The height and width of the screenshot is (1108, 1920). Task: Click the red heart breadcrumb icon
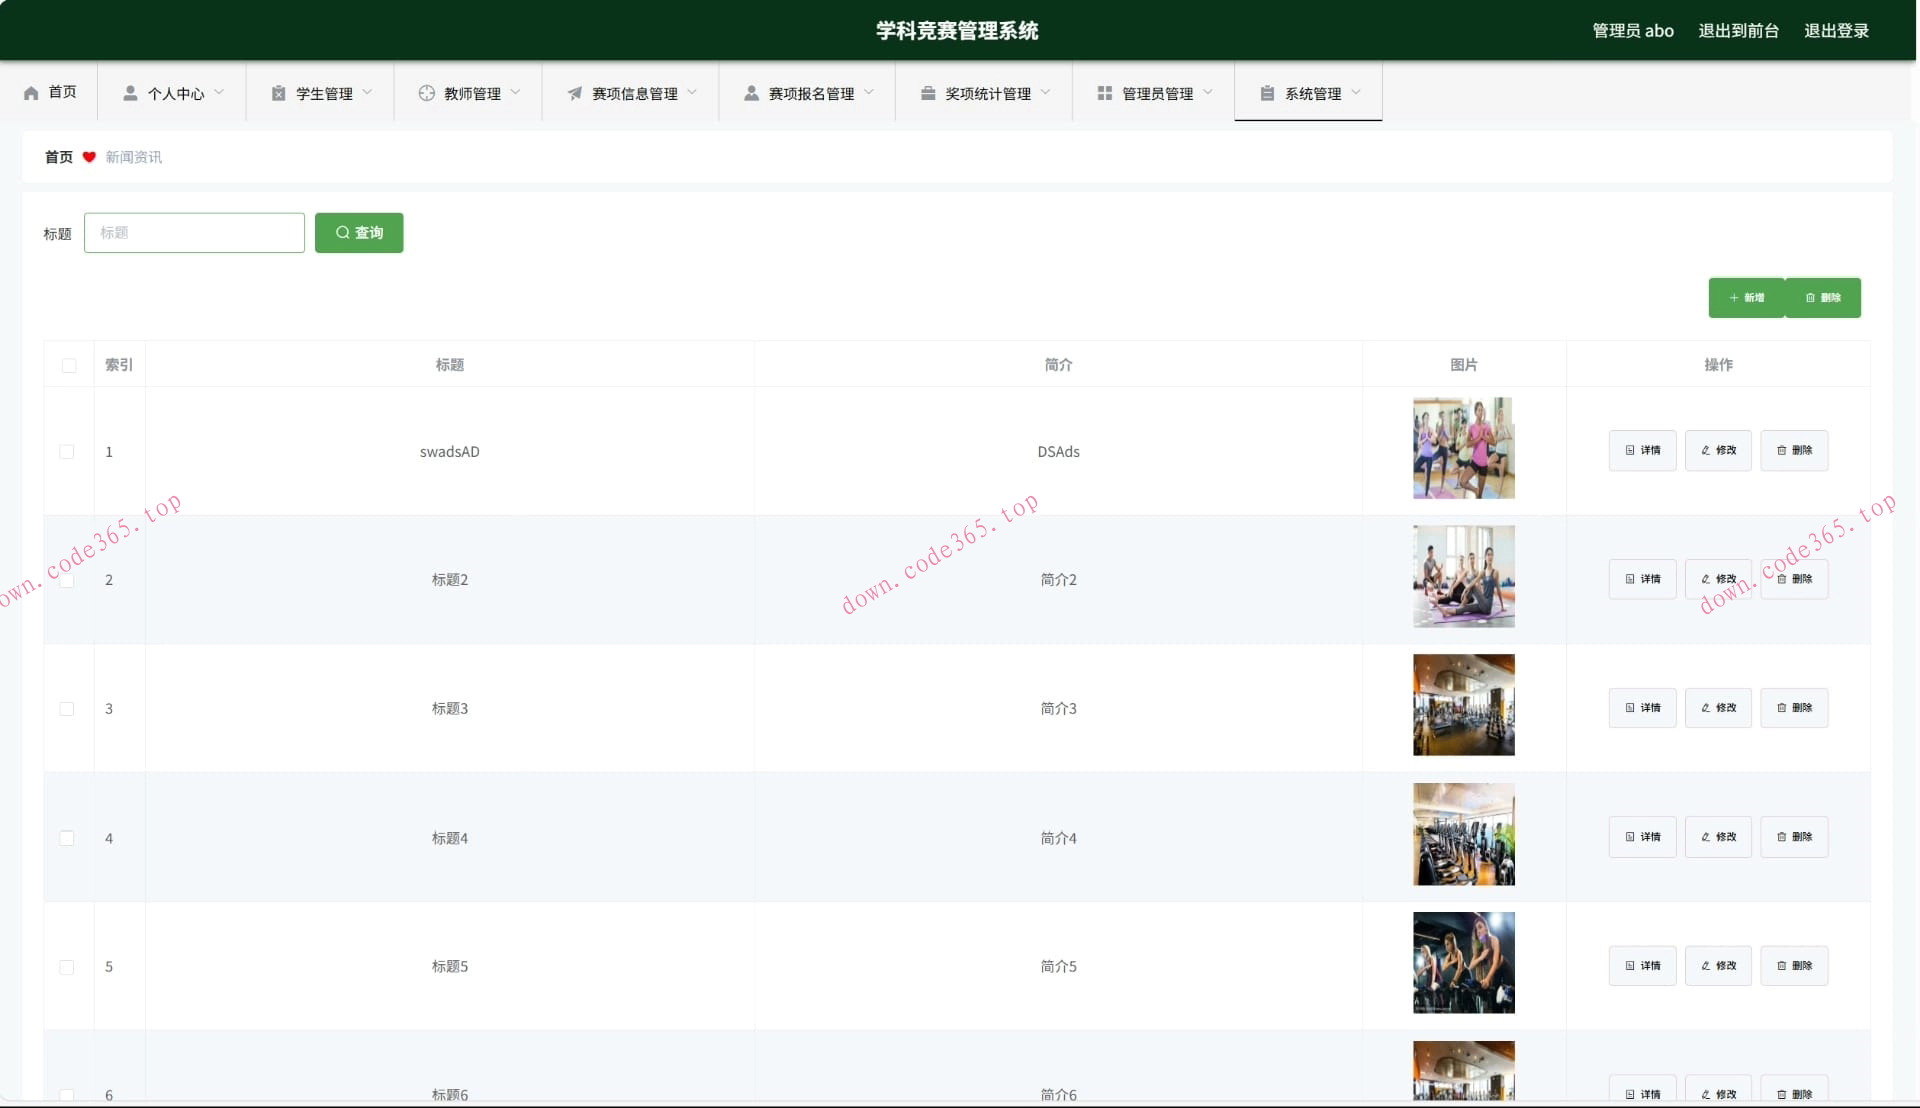[x=89, y=157]
